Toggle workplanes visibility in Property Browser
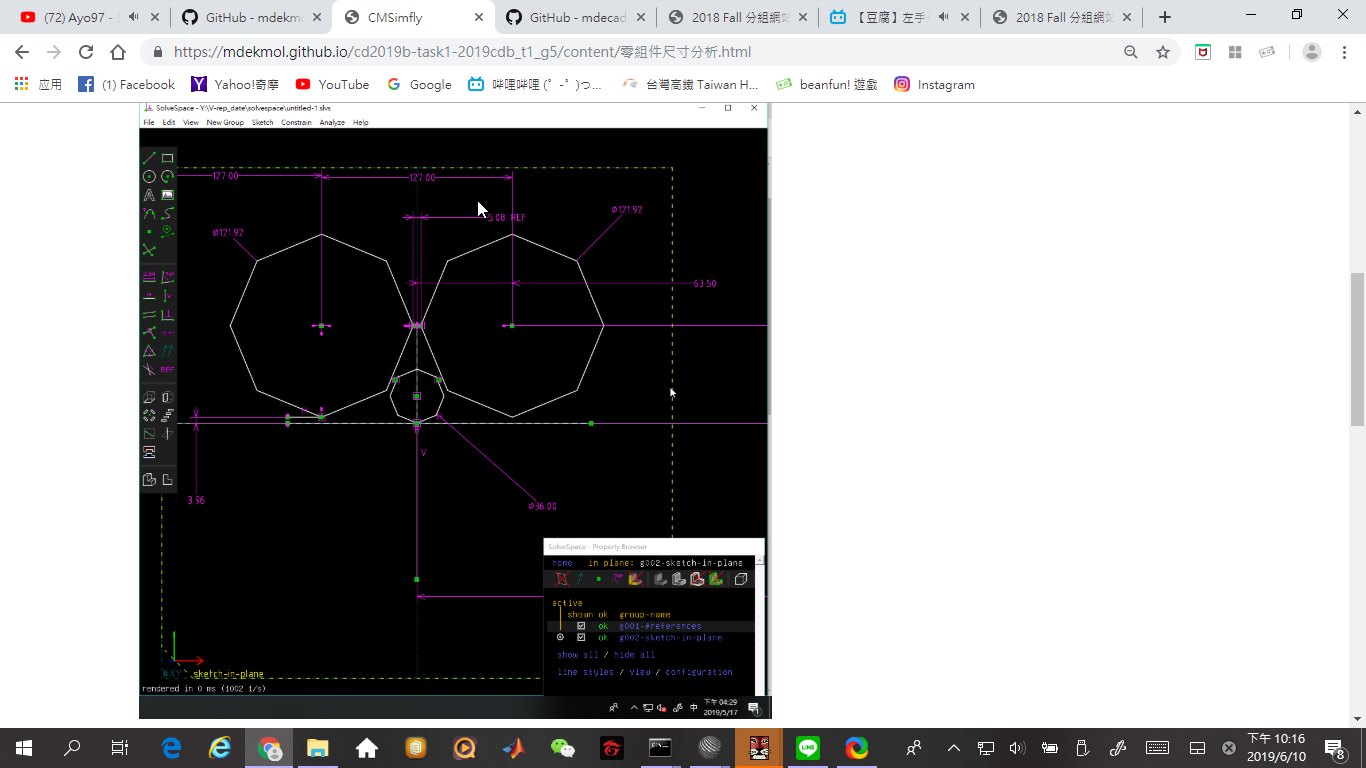 (x=562, y=579)
